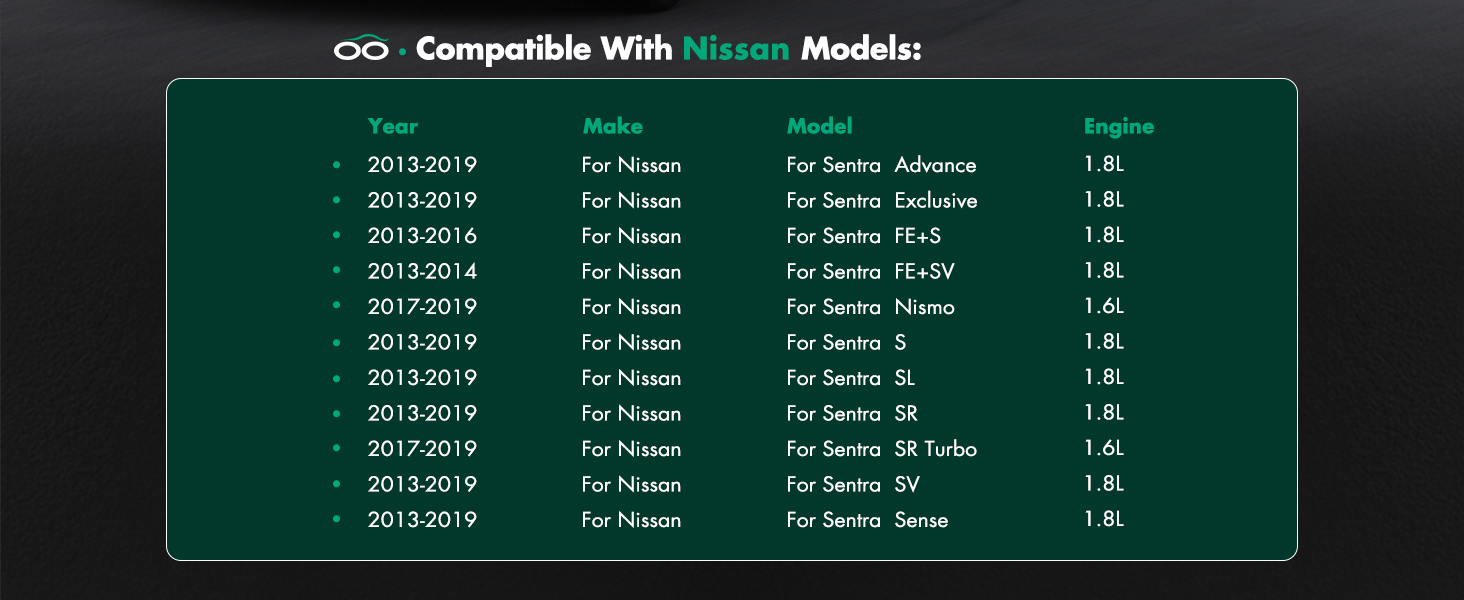Image resolution: width=1464 pixels, height=600 pixels.
Task: Click the For Sentra FE+SV model entry
Action: click(x=871, y=271)
